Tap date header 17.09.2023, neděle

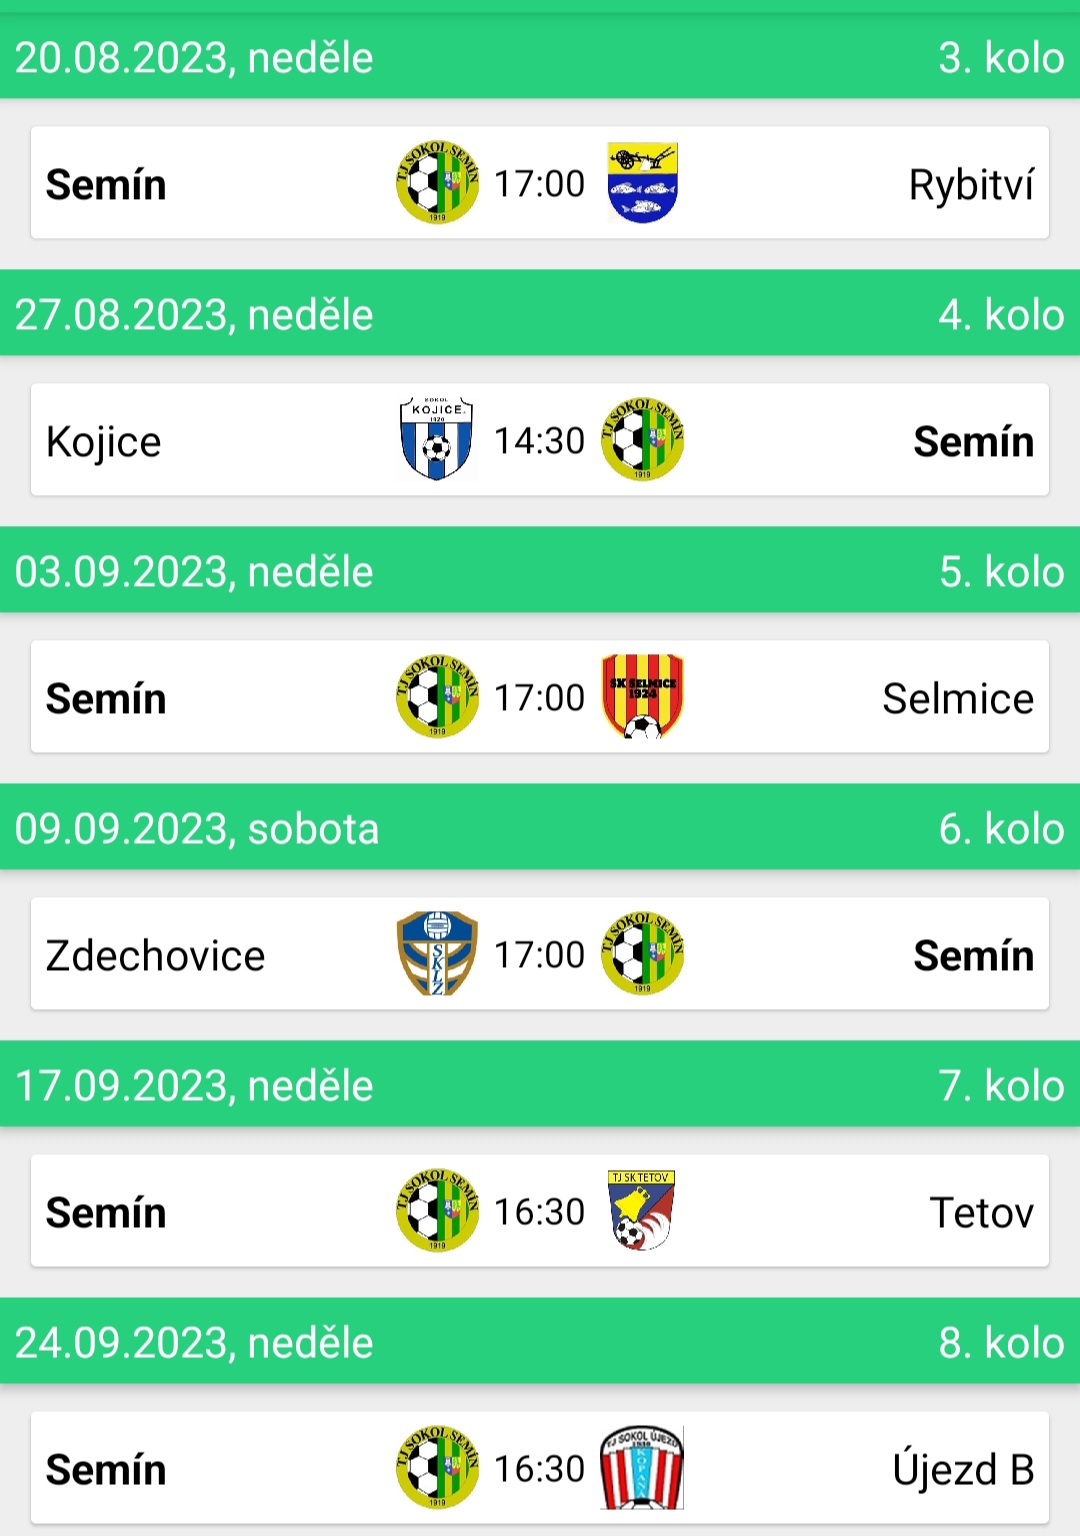pos(194,1086)
